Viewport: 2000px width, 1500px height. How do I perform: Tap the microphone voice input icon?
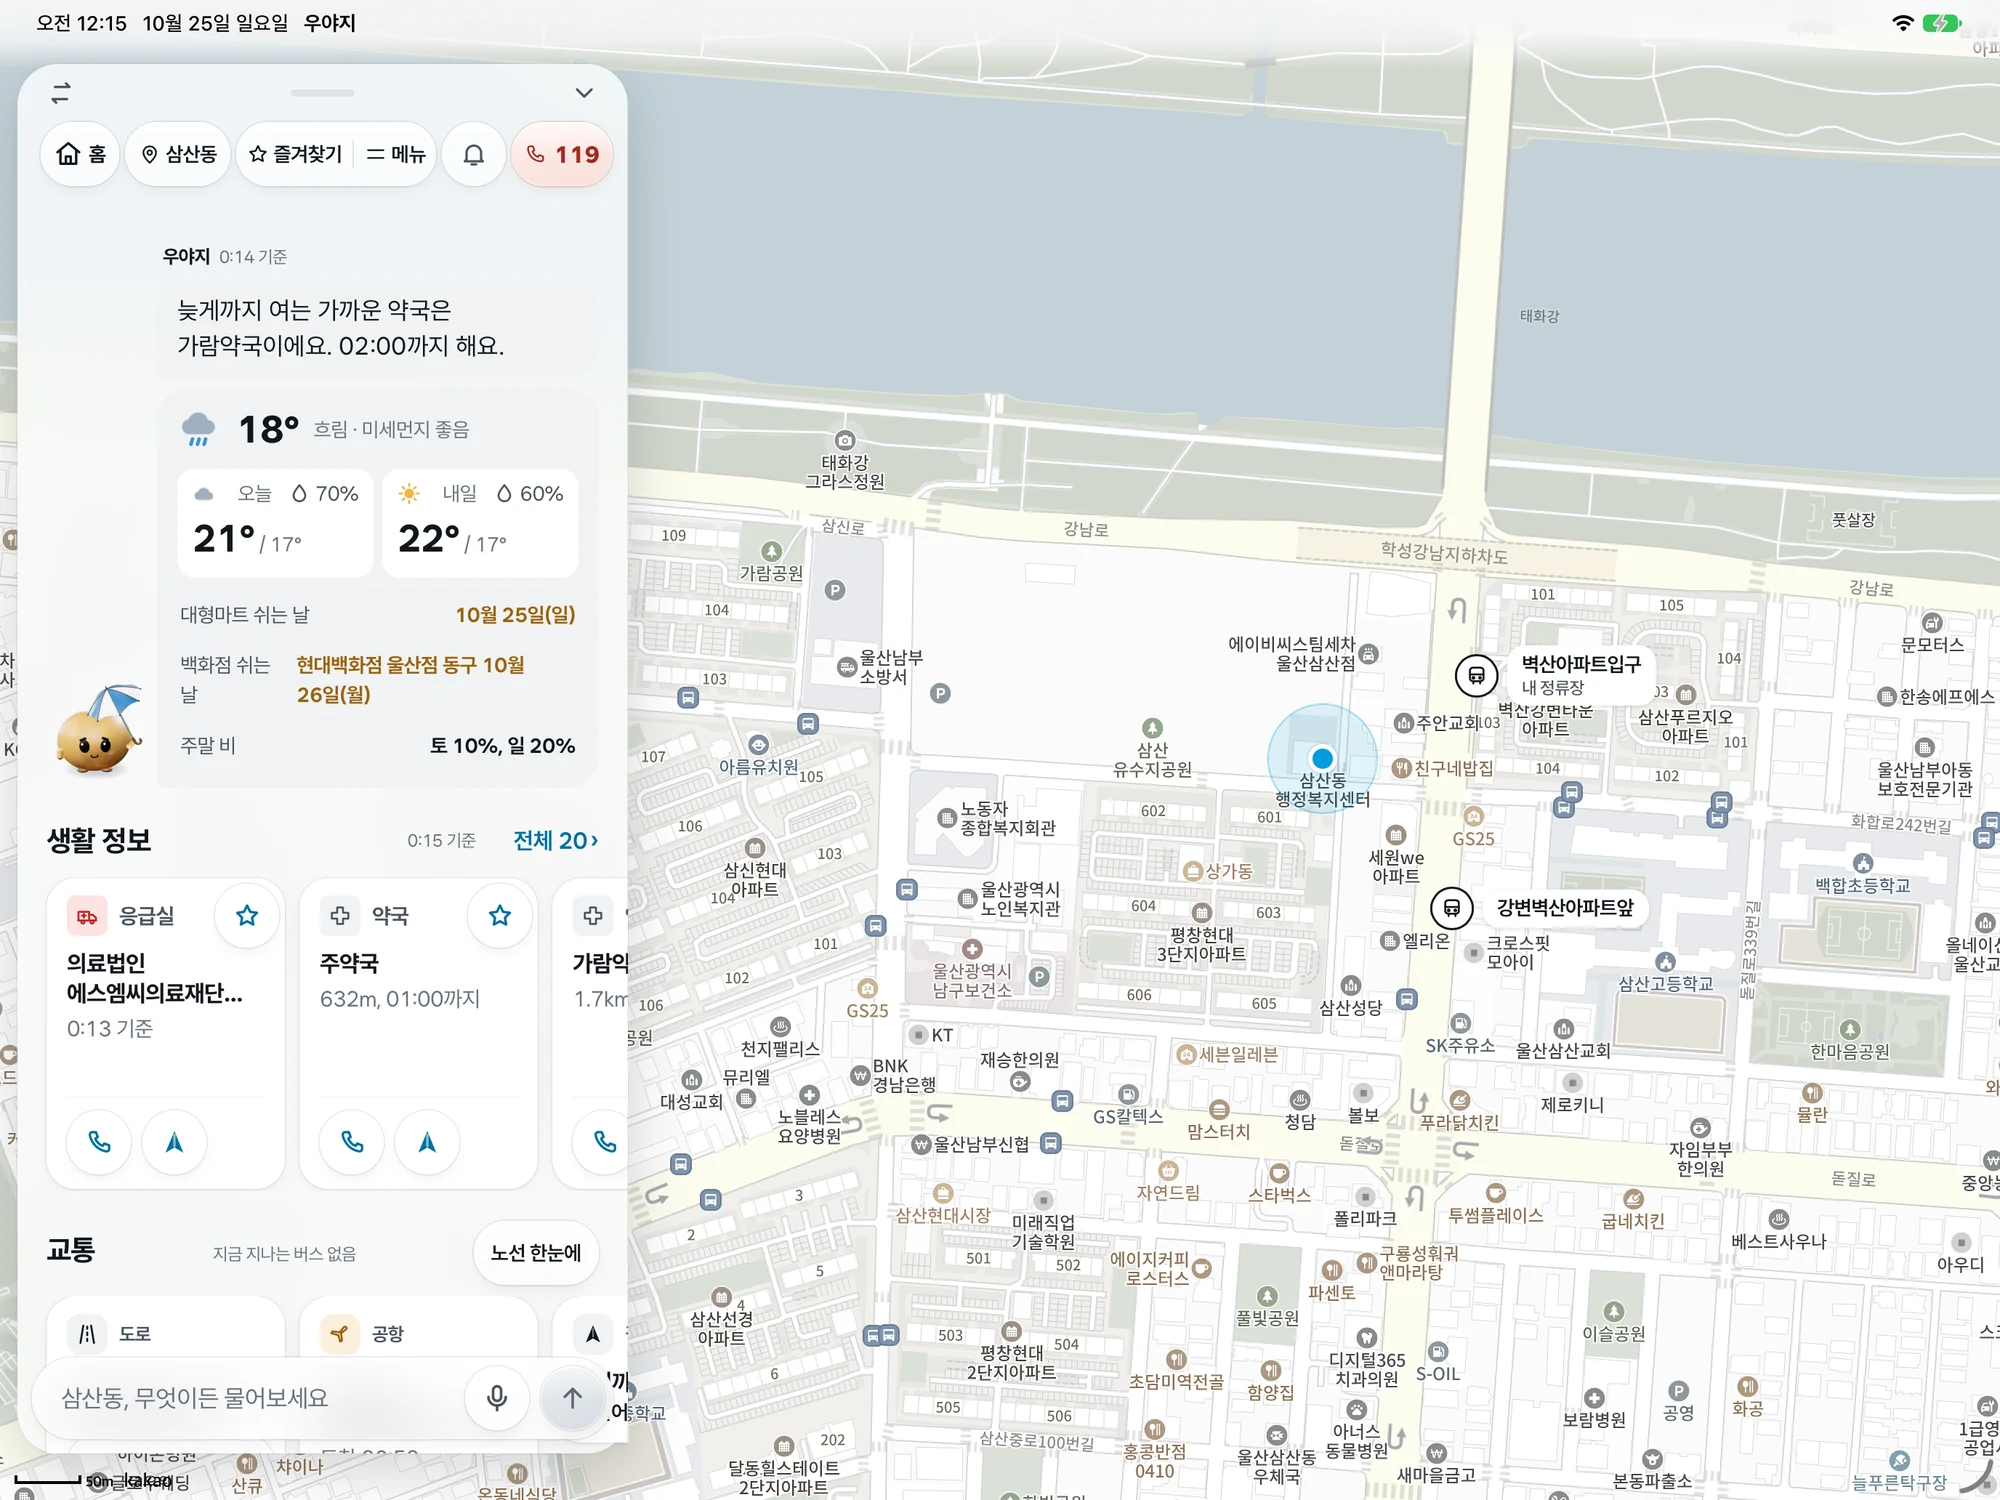tap(496, 1398)
